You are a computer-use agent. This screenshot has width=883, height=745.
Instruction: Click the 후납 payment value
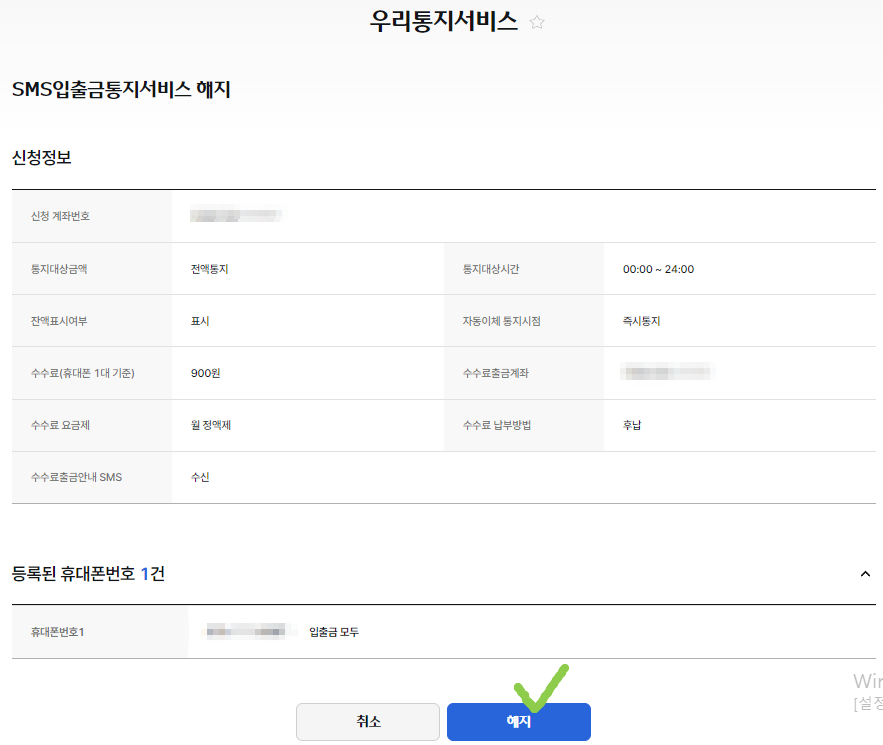pyautogui.click(x=632, y=425)
